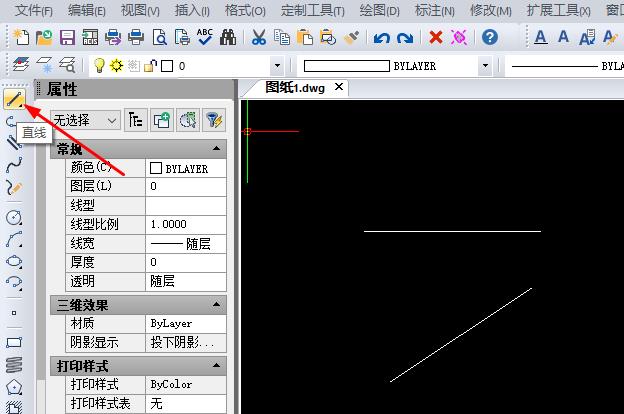Image resolution: width=624 pixels, height=414 pixels.
Task: Open find with binoculars icon
Action: 228,37
